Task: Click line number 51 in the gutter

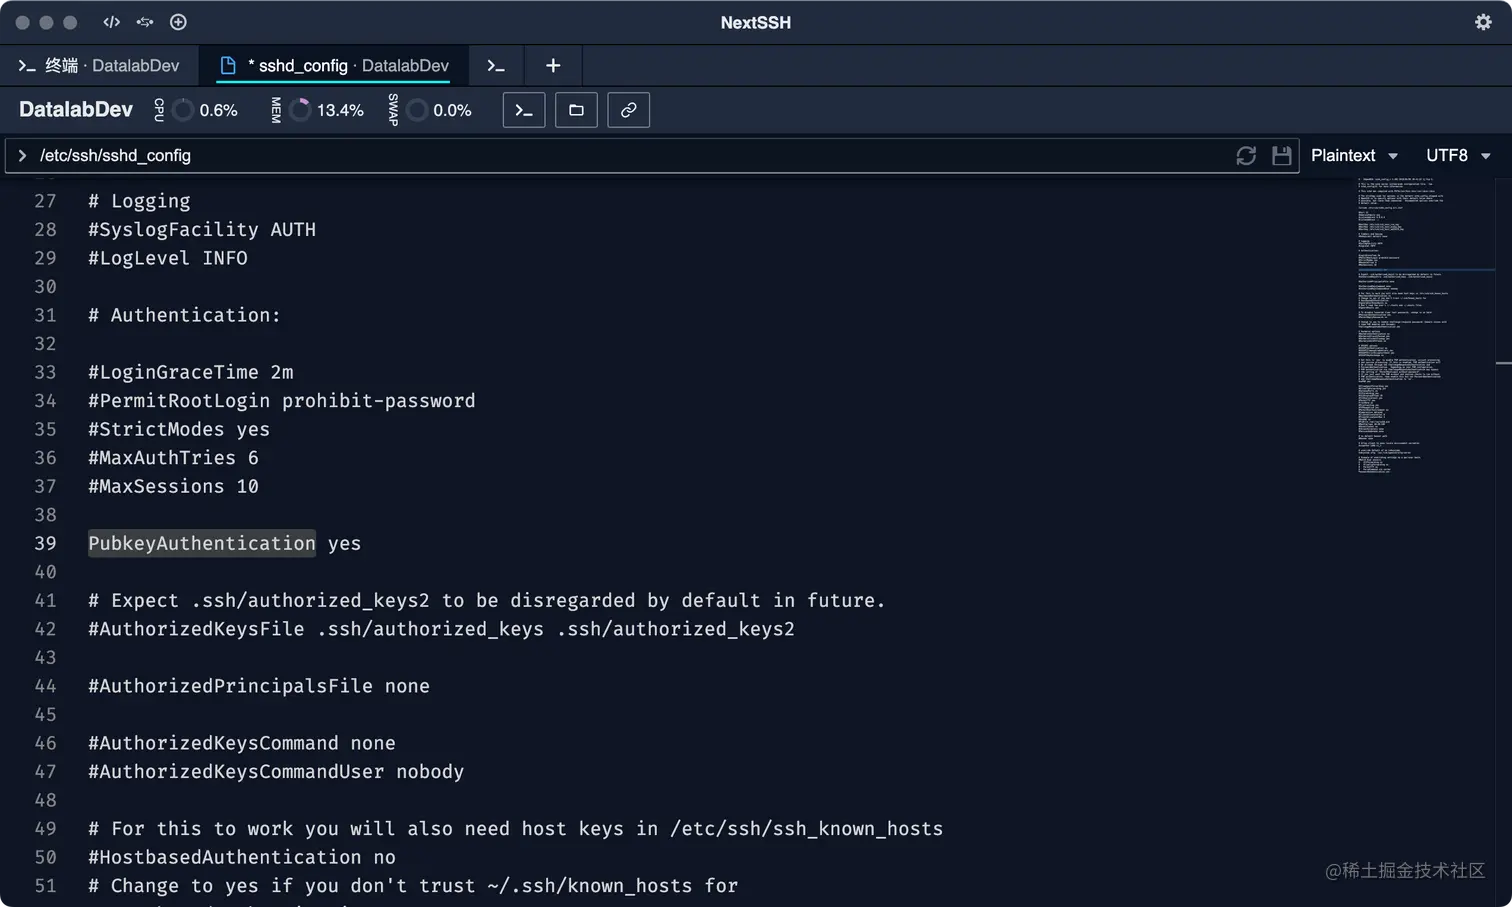Action: [45, 886]
